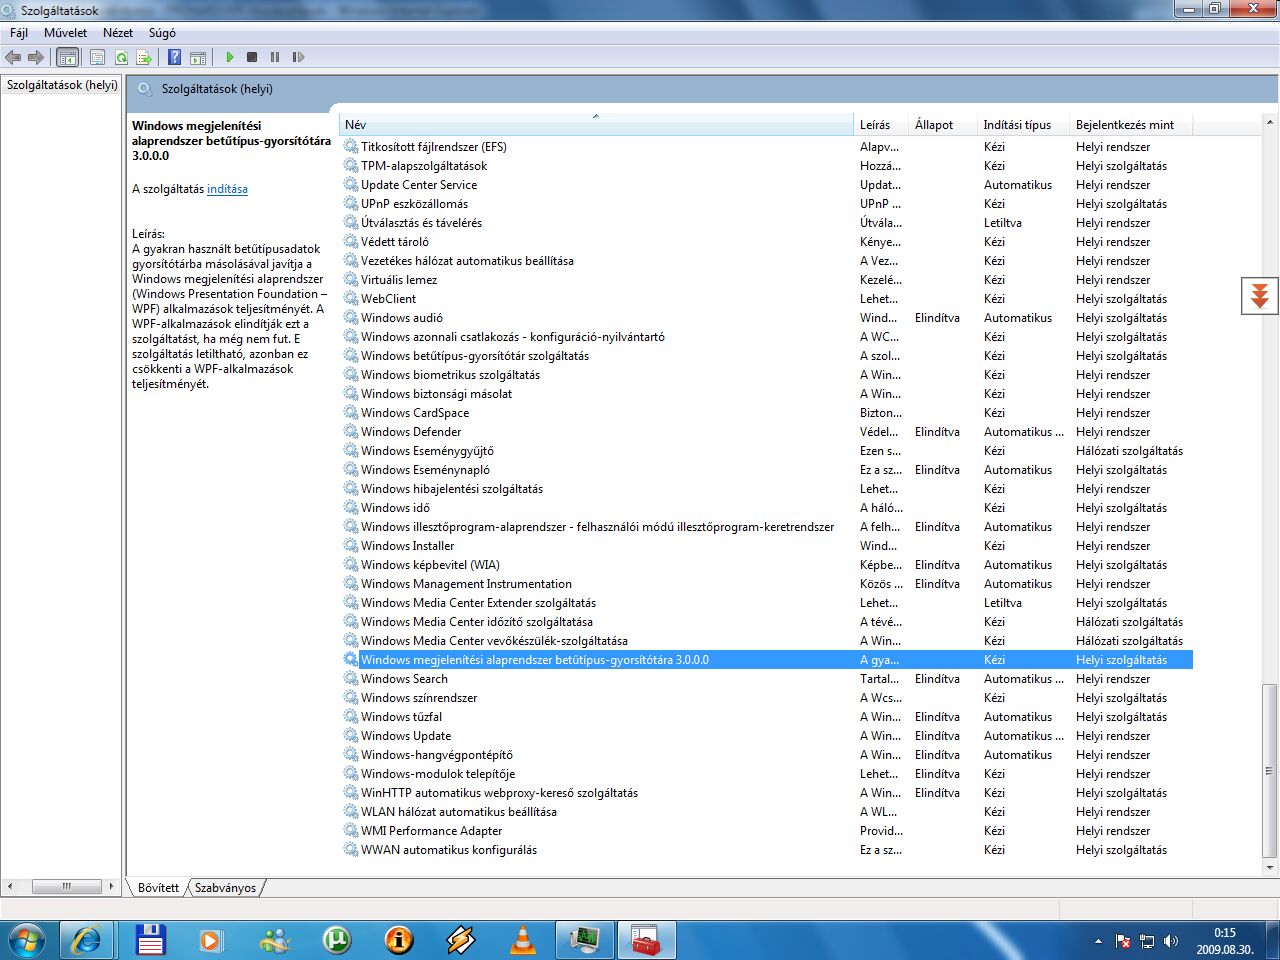The image size is (1280, 960).
Task: Click the red double-arrow button at right edge
Action: tap(1260, 295)
